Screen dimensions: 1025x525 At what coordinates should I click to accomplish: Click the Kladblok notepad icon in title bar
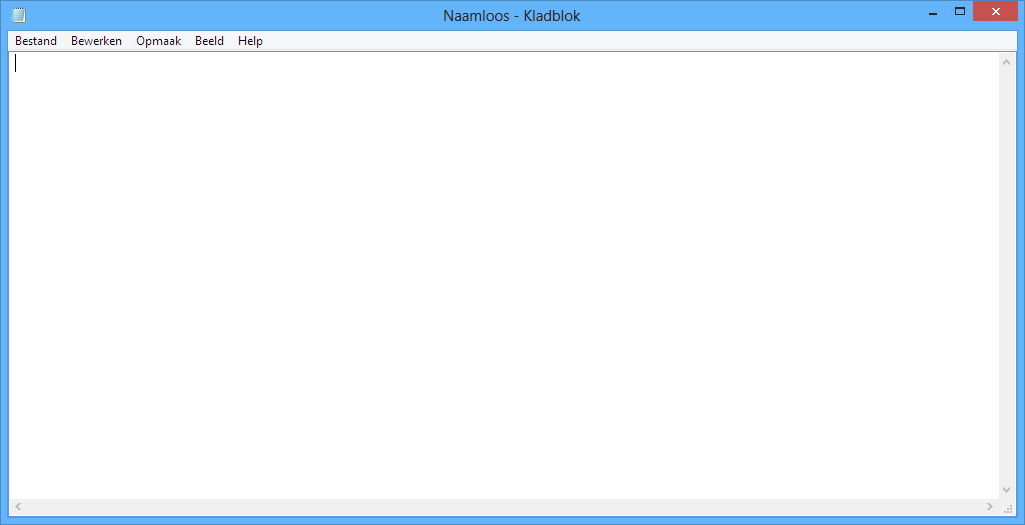[x=19, y=15]
